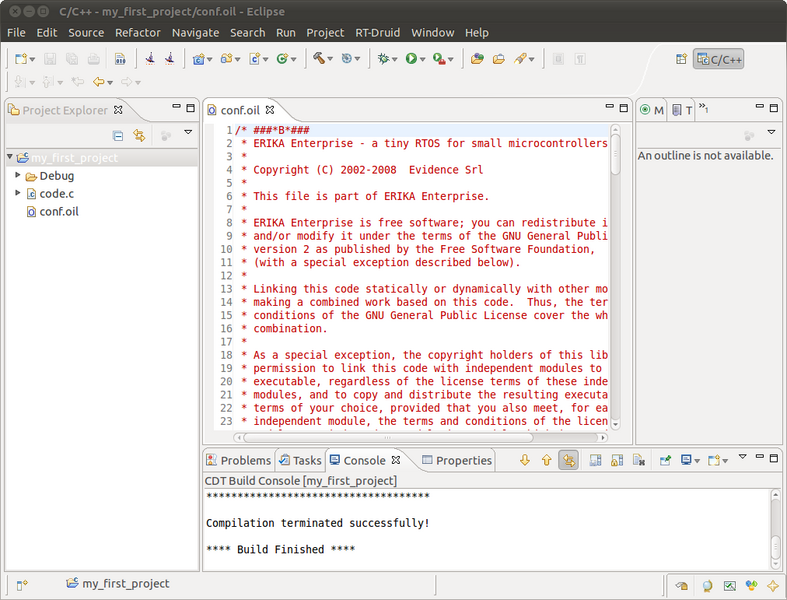Select conf.oil in Project Explorer

click(x=53, y=211)
